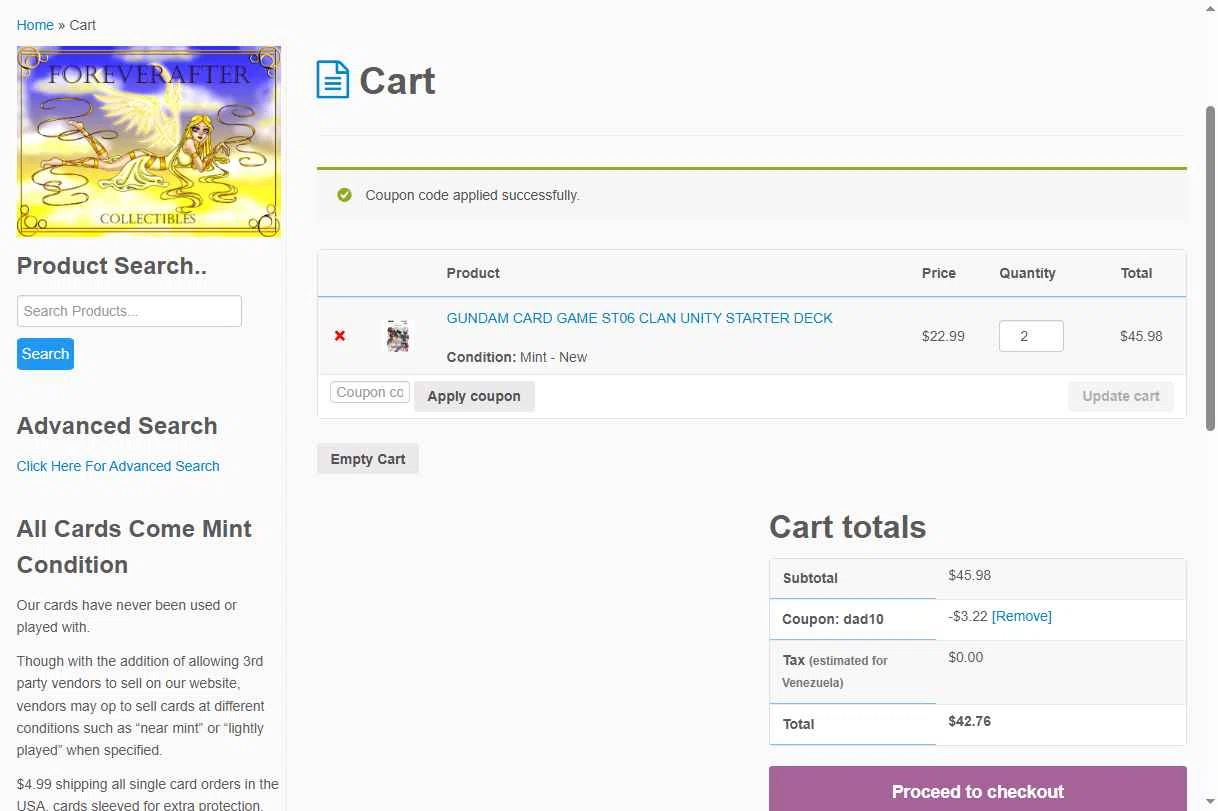Click the green coupon success checkmark

tap(345, 195)
